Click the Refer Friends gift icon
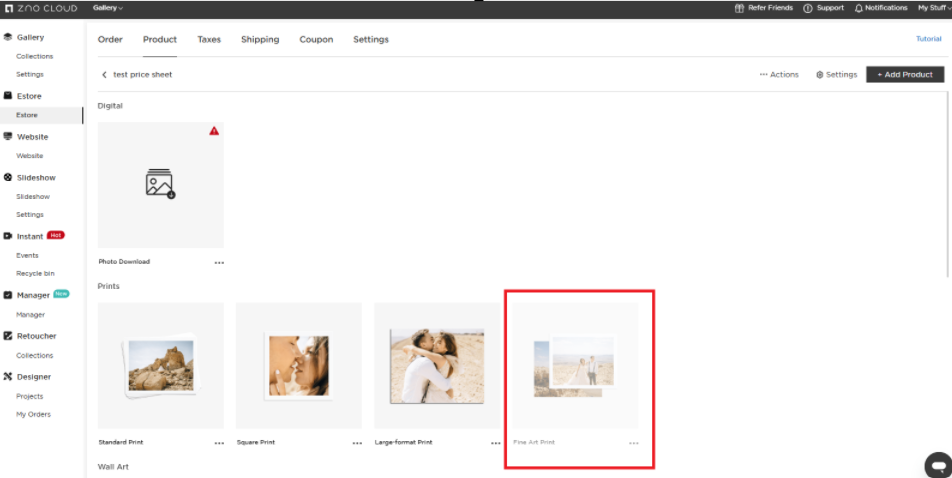The height and width of the screenshot is (478, 952). [740, 8]
